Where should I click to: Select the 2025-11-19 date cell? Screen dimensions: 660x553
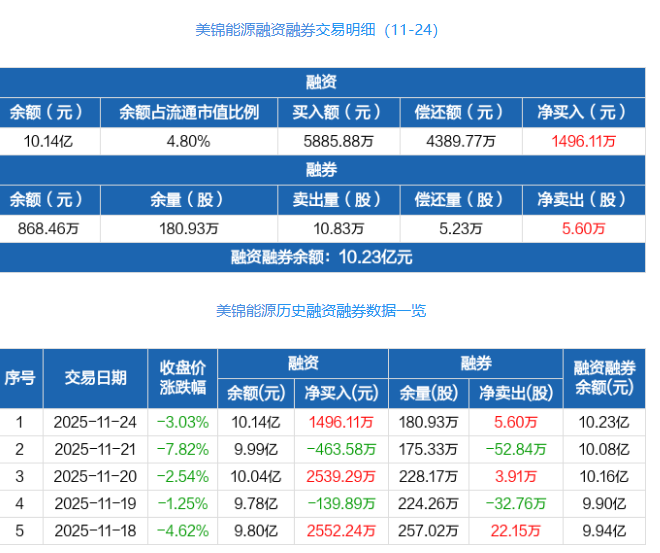coord(96,504)
